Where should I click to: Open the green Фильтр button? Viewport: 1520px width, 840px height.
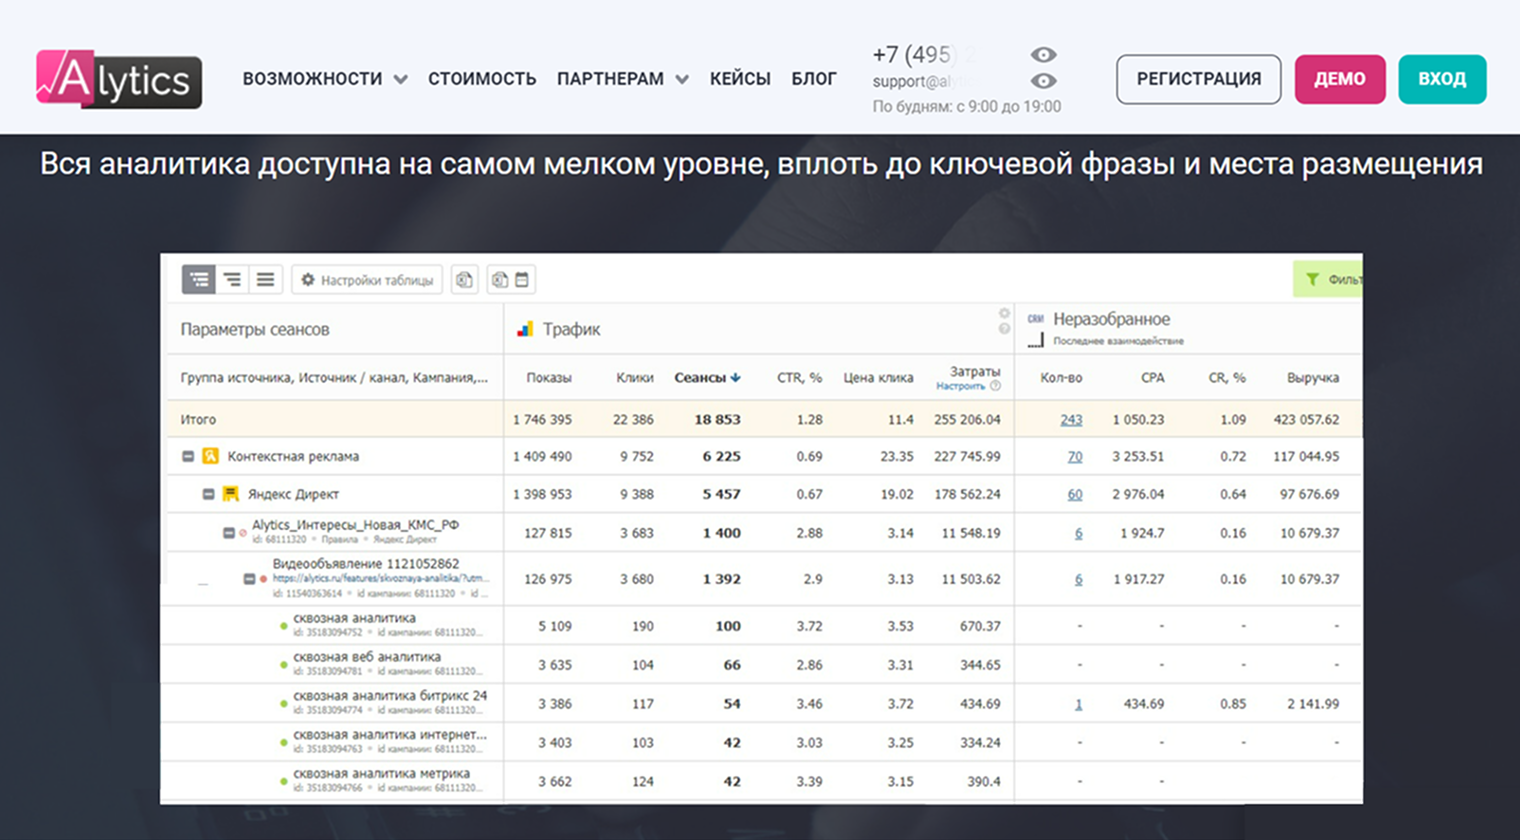pos(1328,280)
